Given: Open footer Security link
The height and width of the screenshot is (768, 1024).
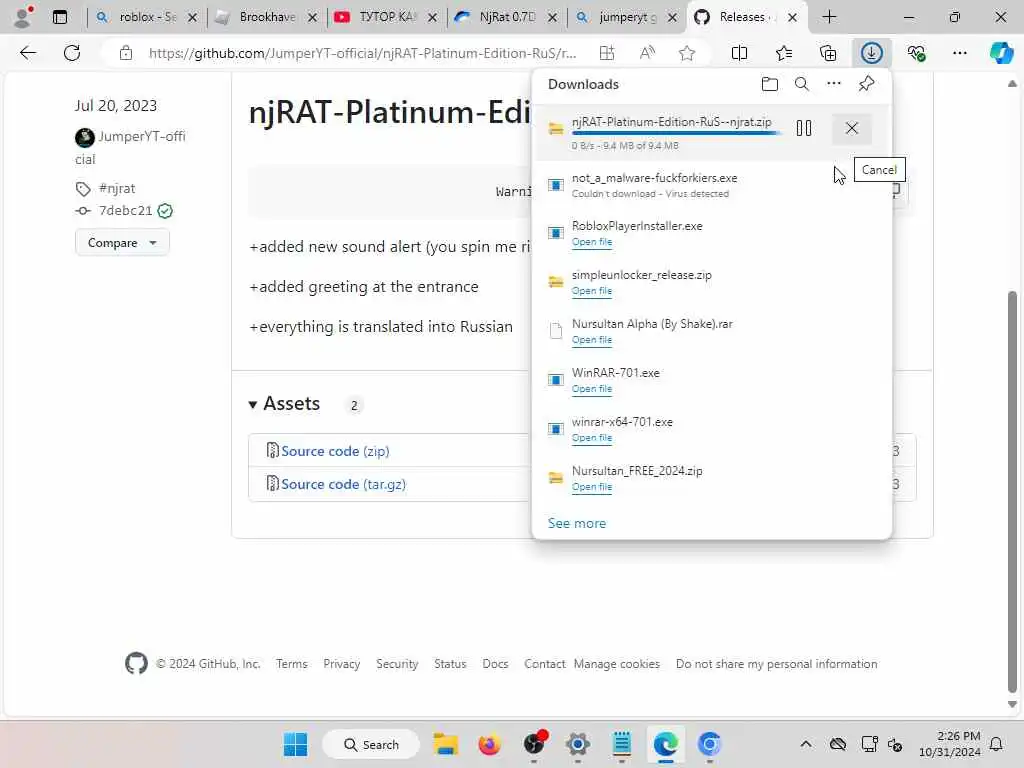Looking at the screenshot, I should click(397, 664).
